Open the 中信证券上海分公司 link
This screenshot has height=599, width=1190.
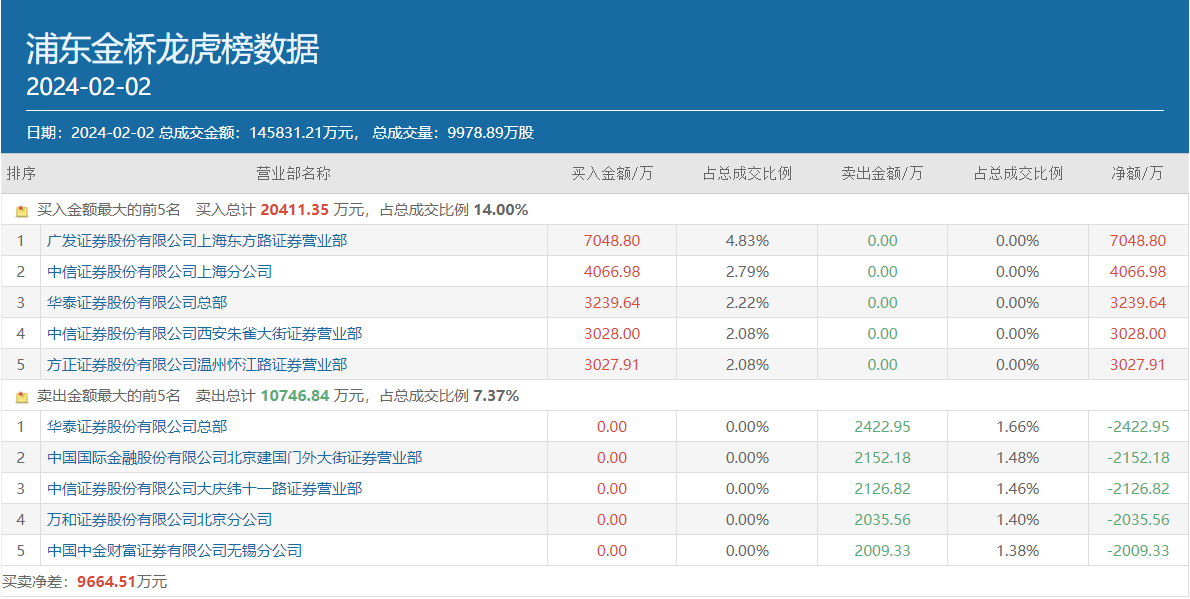pos(159,272)
